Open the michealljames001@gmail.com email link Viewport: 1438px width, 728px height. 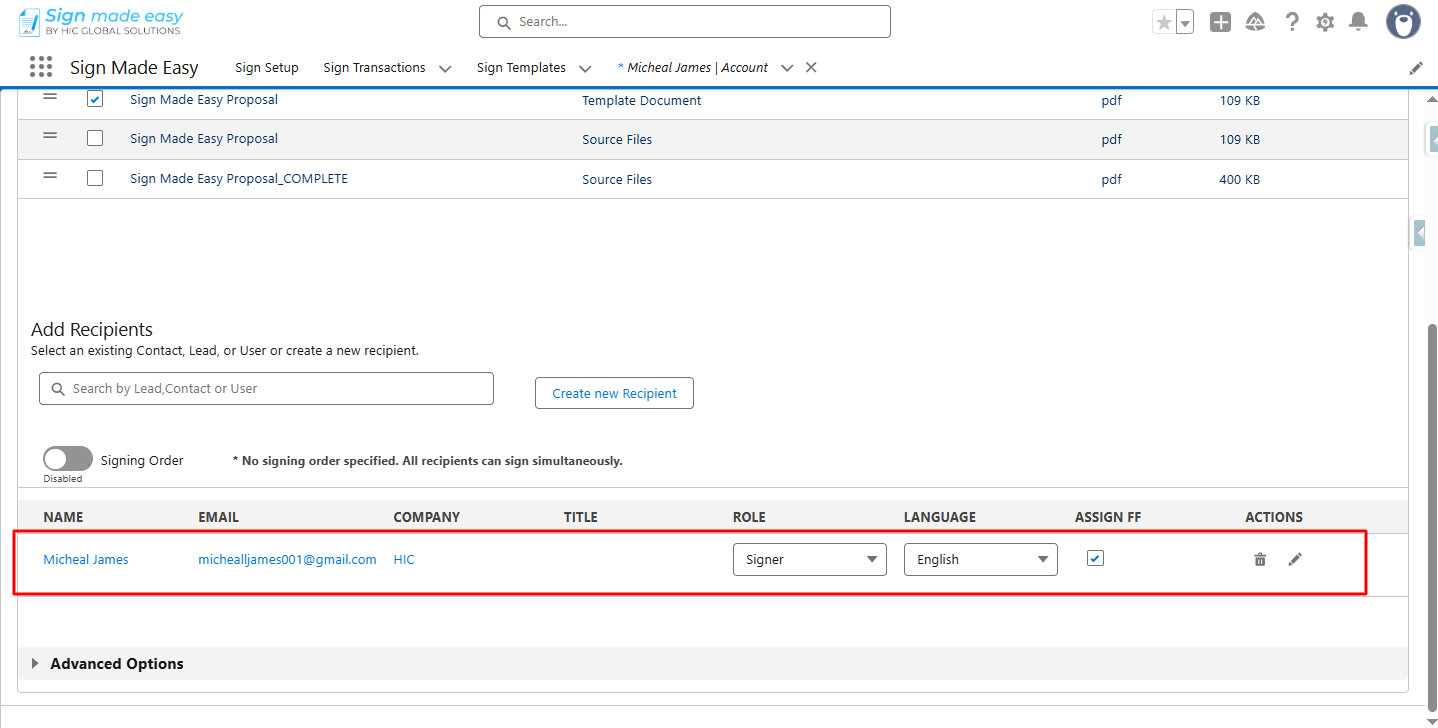tap(287, 560)
